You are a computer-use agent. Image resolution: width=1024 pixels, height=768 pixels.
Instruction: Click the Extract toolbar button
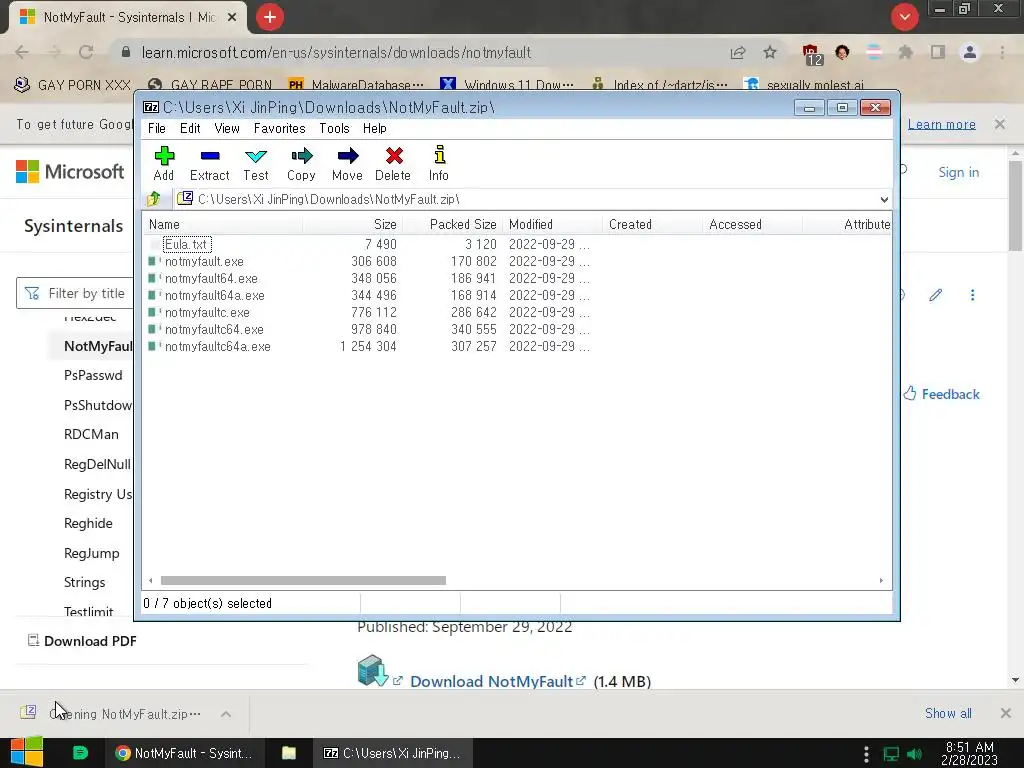click(210, 163)
